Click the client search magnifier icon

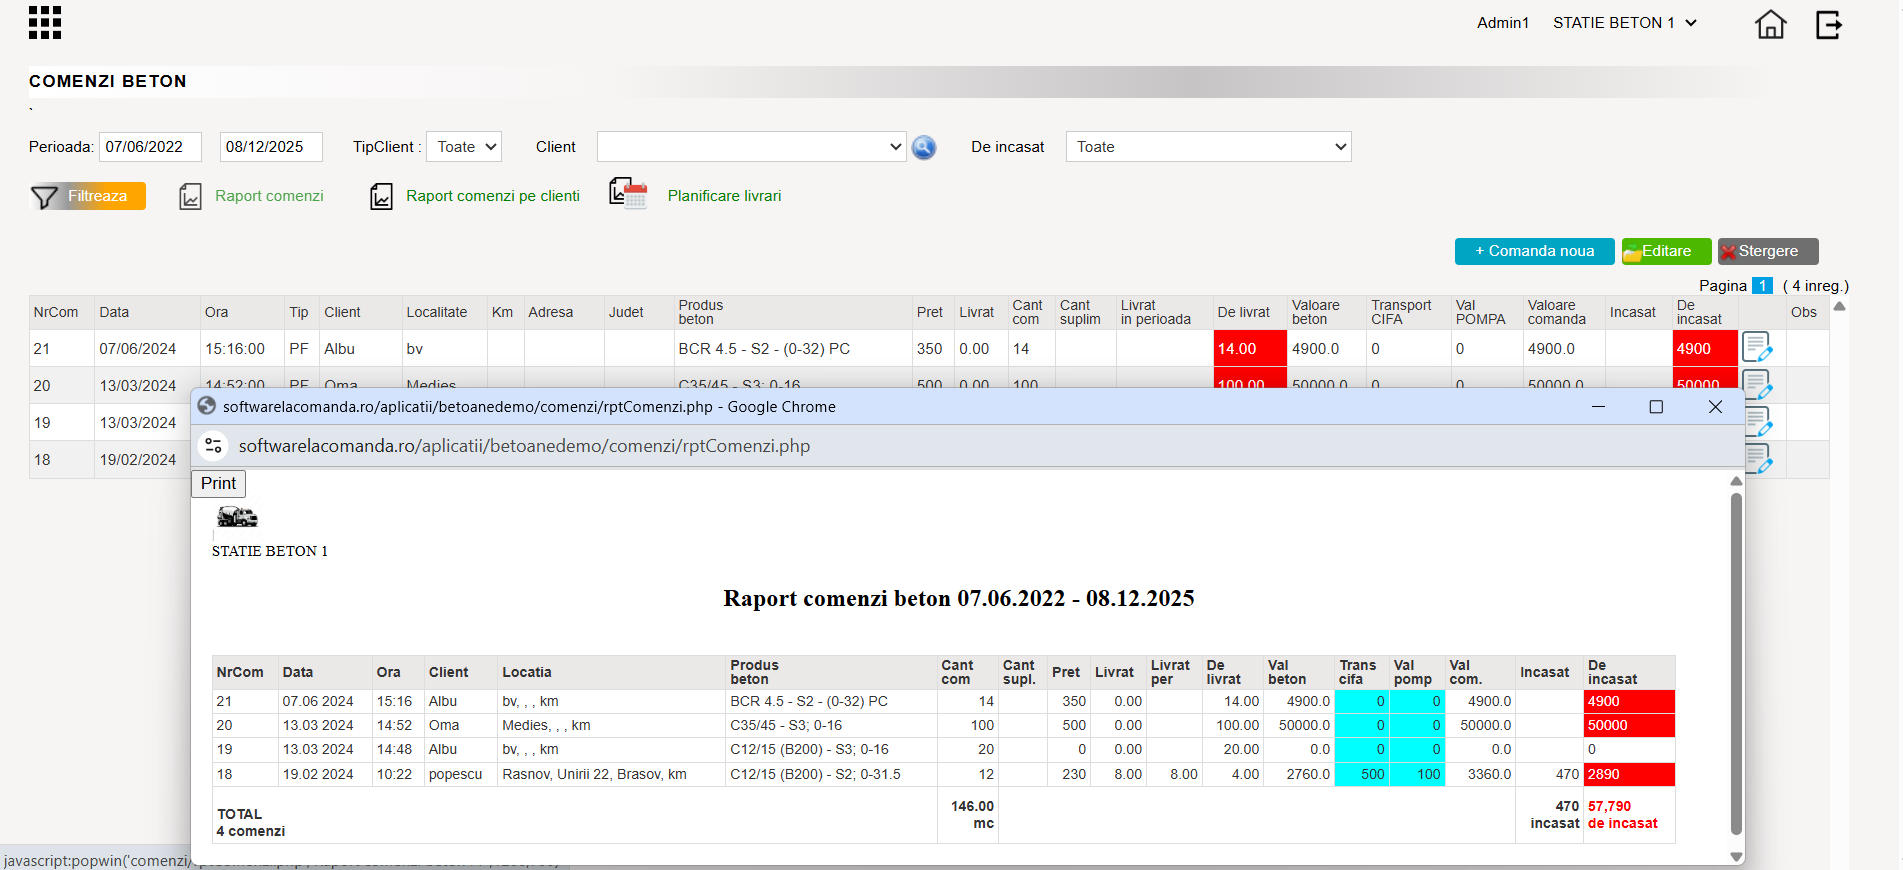[924, 148]
